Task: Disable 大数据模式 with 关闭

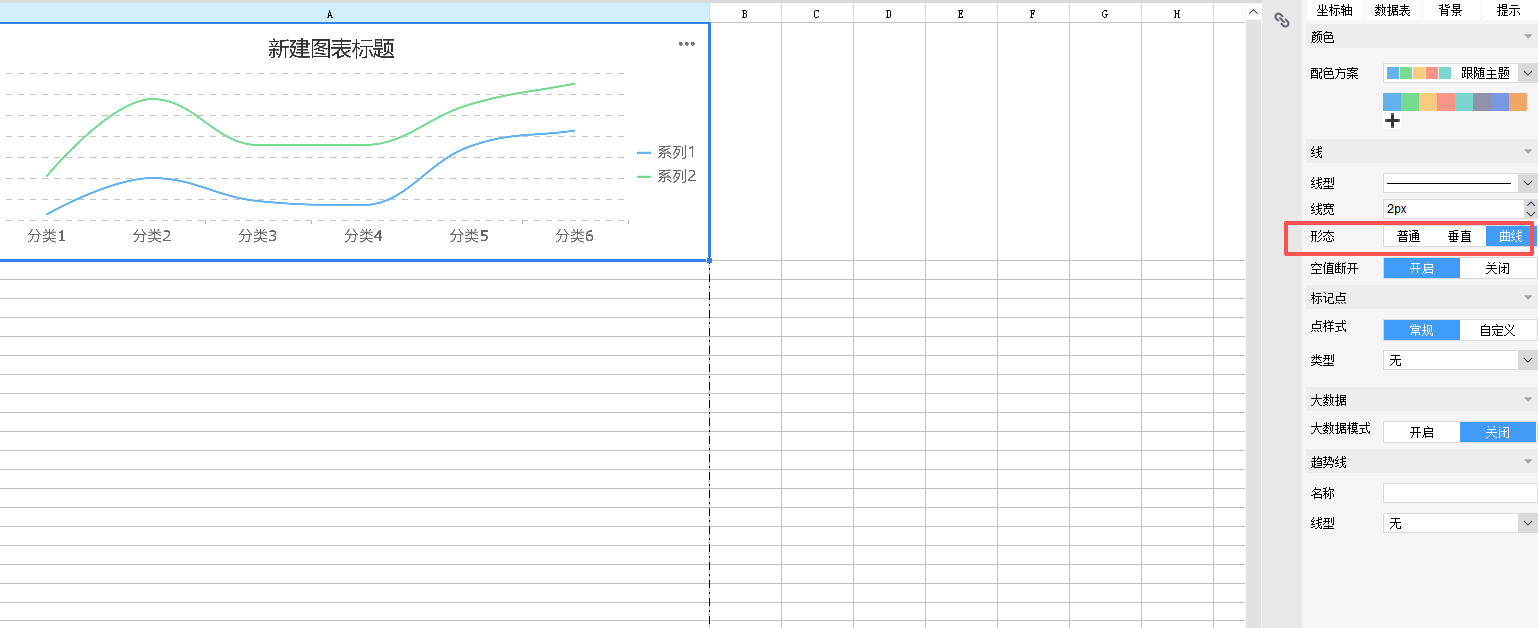Action: pyautogui.click(x=1498, y=432)
